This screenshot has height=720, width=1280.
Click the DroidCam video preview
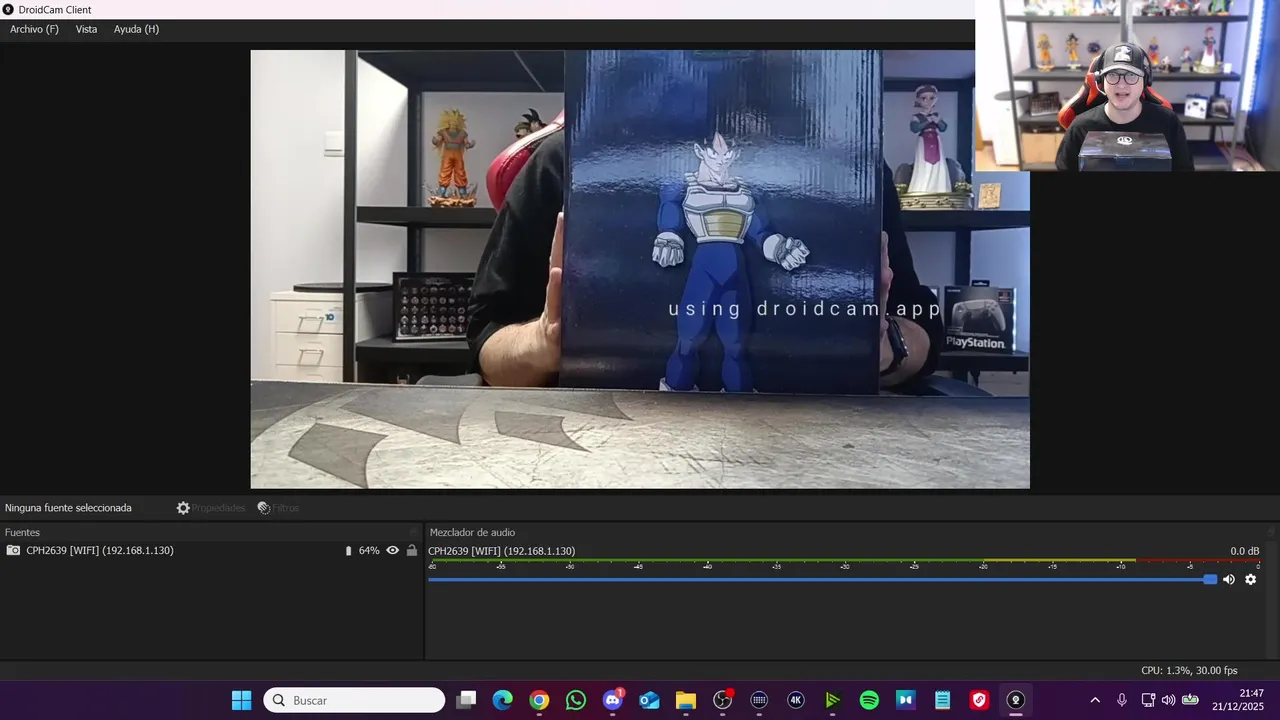pyautogui.click(x=640, y=269)
